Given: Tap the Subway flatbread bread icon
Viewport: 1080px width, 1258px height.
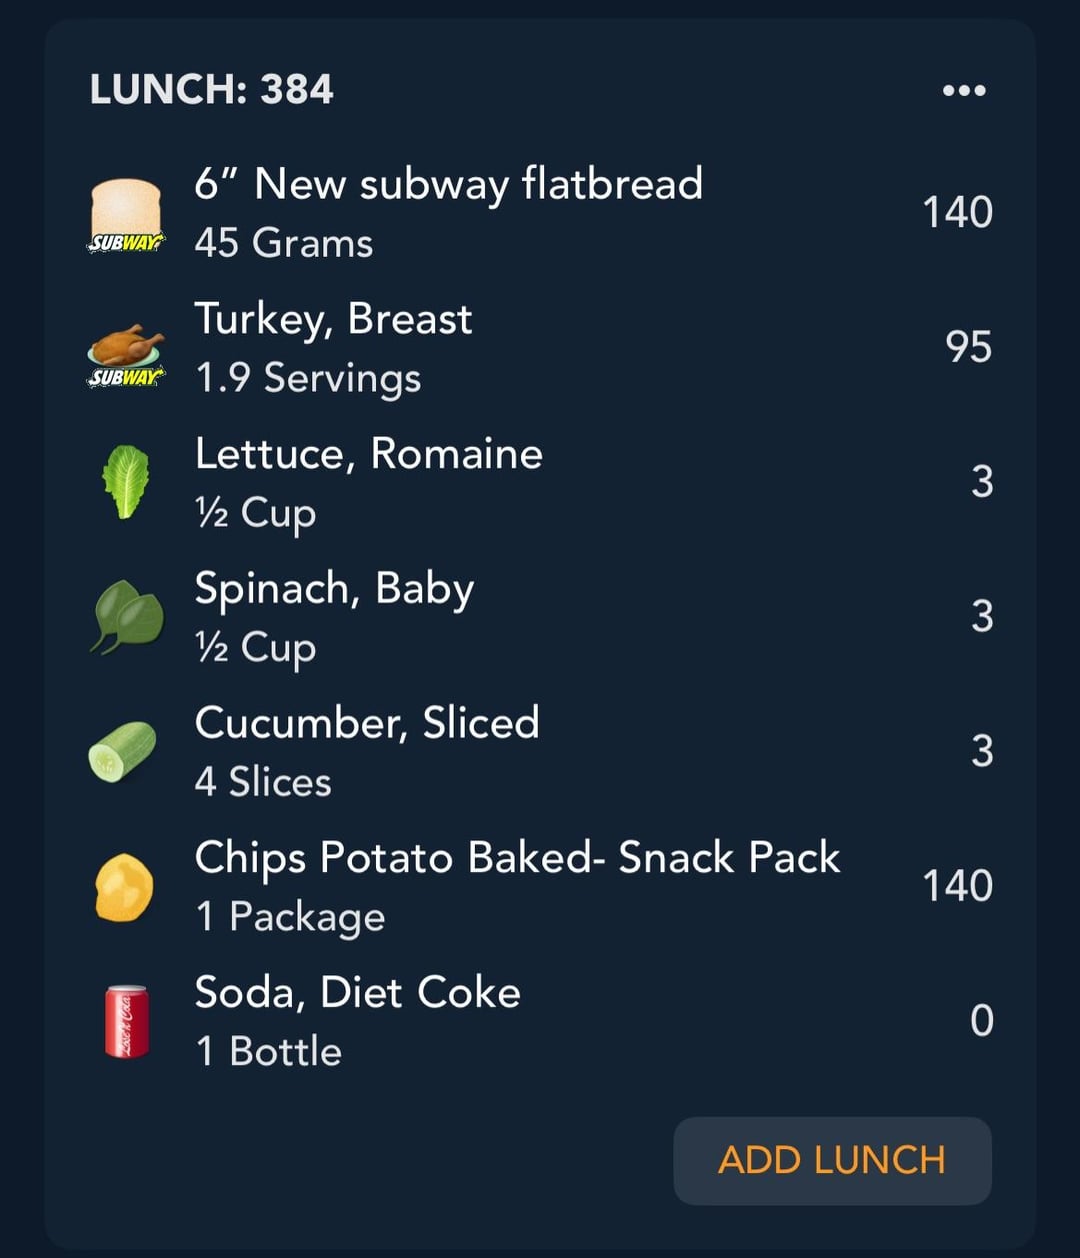Looking at the screenshot, I should [126, 214].
